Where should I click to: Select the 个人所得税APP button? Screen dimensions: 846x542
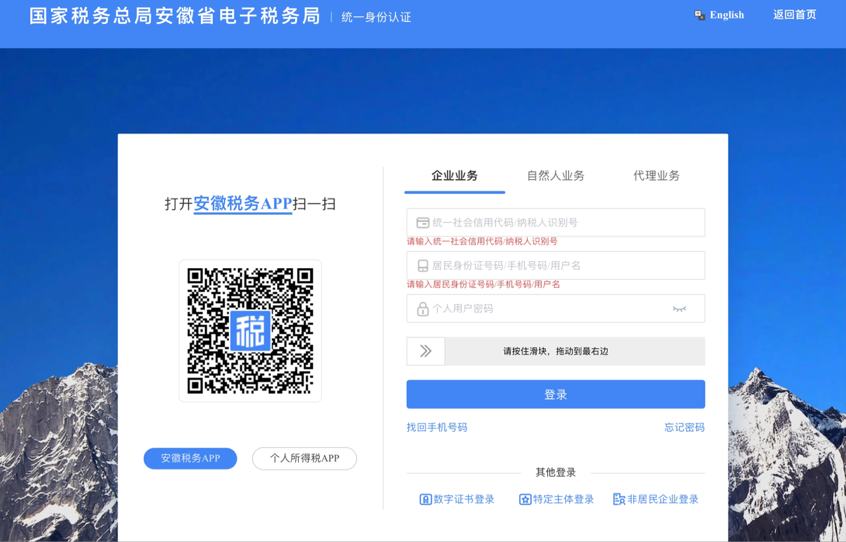(x=304, y=458)
